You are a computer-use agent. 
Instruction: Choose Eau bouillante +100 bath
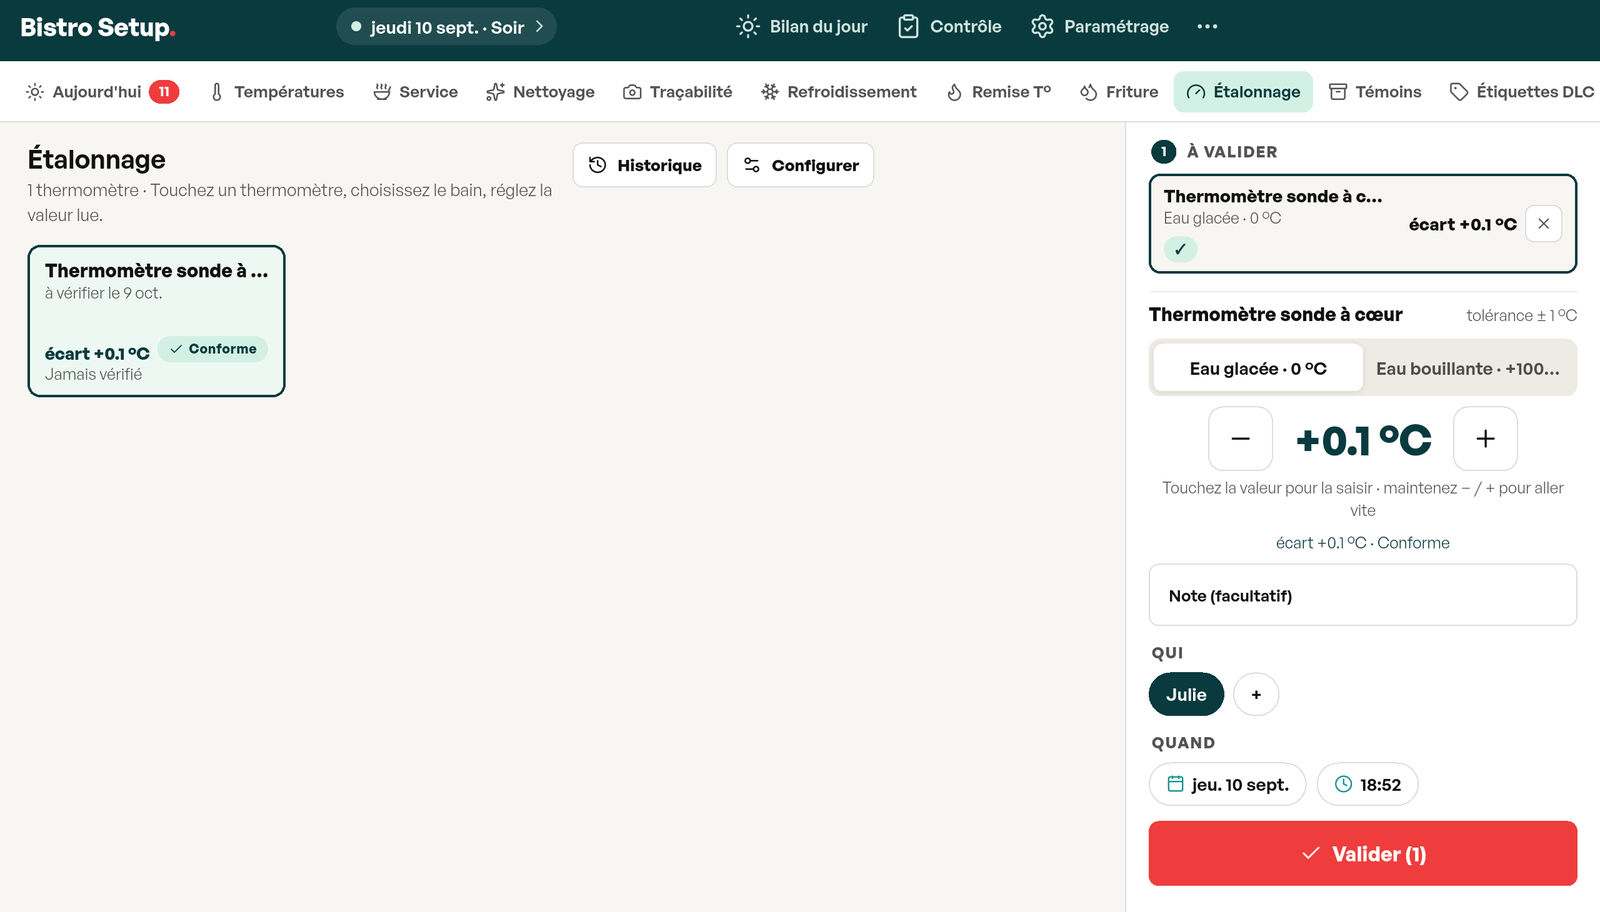click(x=1467, y=368)
